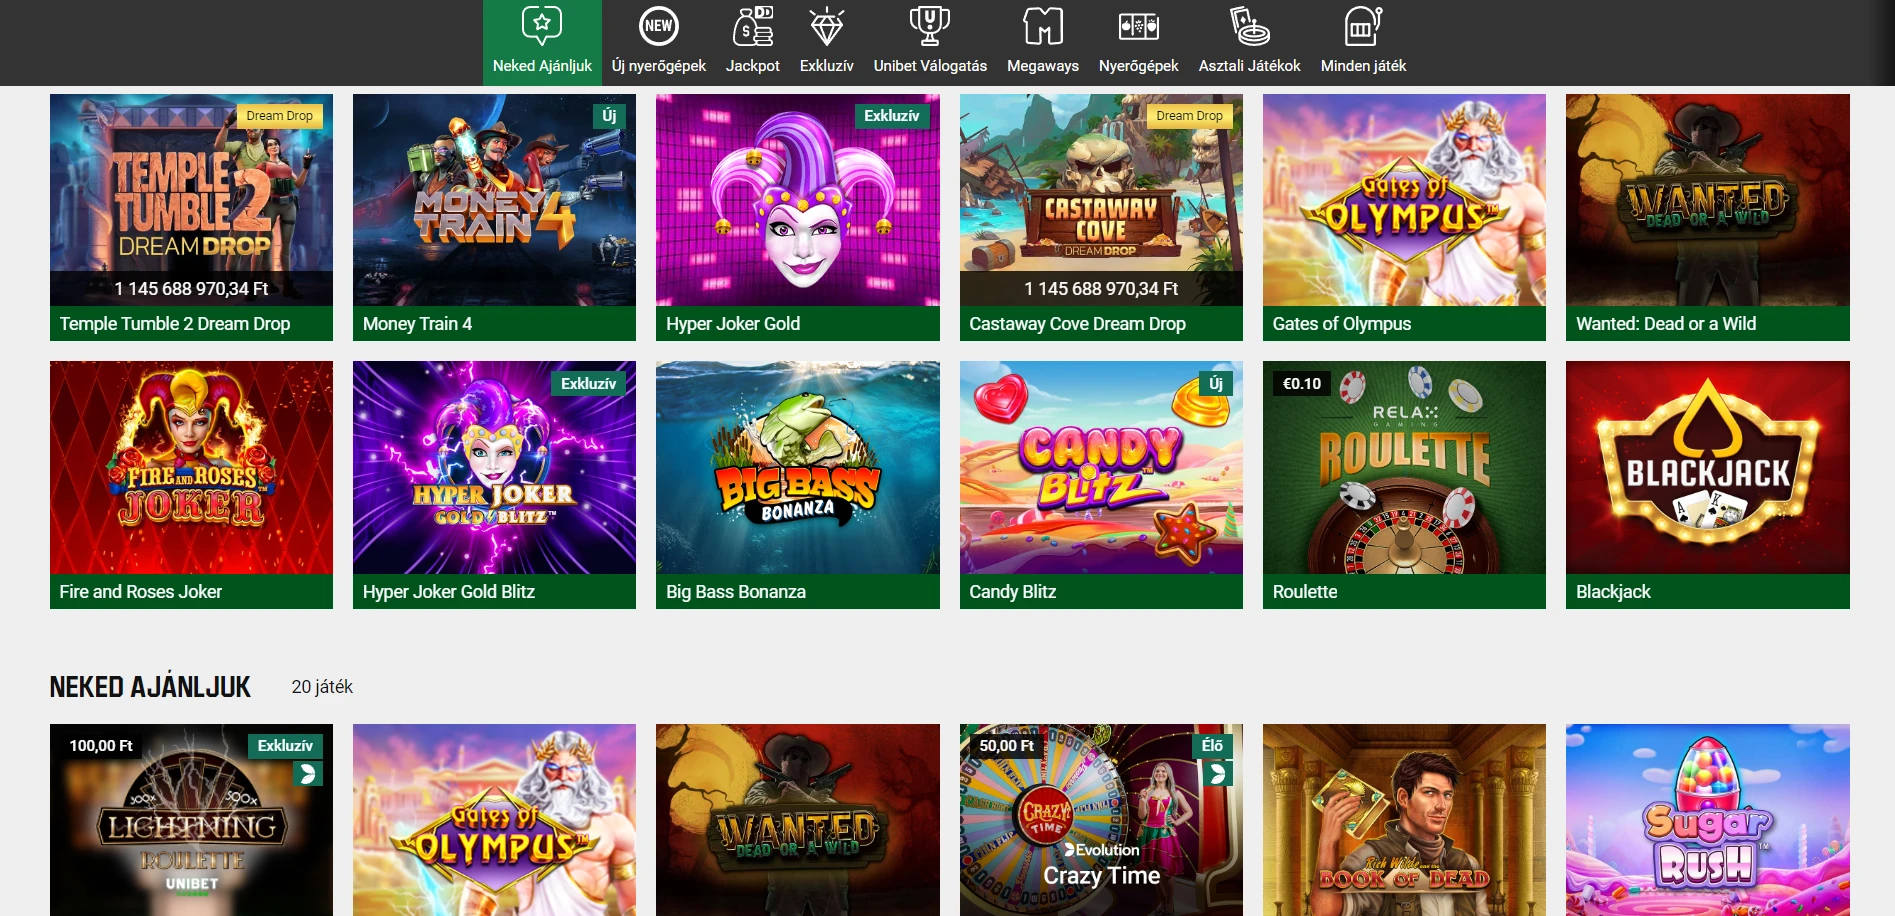This screenshot has height=916, width=1895.
Task: Open Wanted Dead or a Wild top-row thumbnail
Action: (1707, 200)
